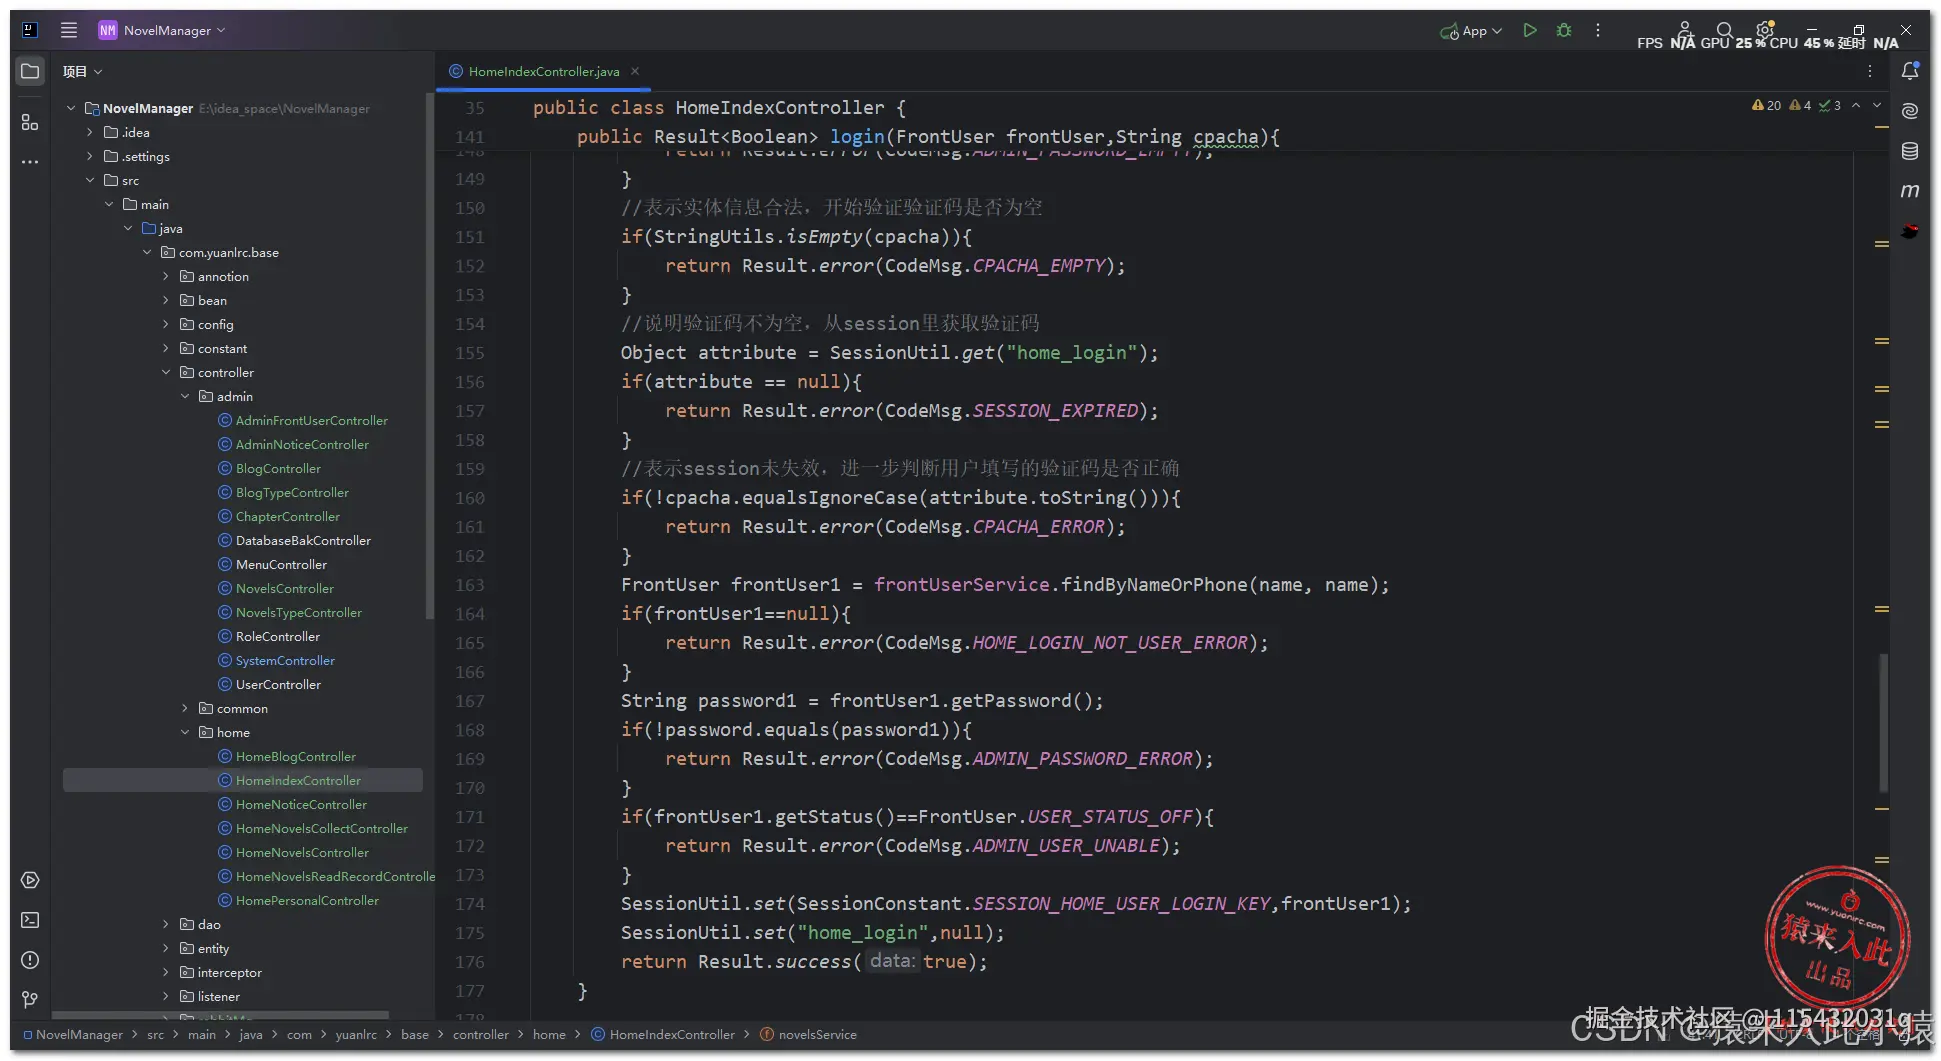Screen dimensions: 1941x1061
Task: Jump to the previous highlighted error
Action: pyautogui.click(x=1856, y=105)
